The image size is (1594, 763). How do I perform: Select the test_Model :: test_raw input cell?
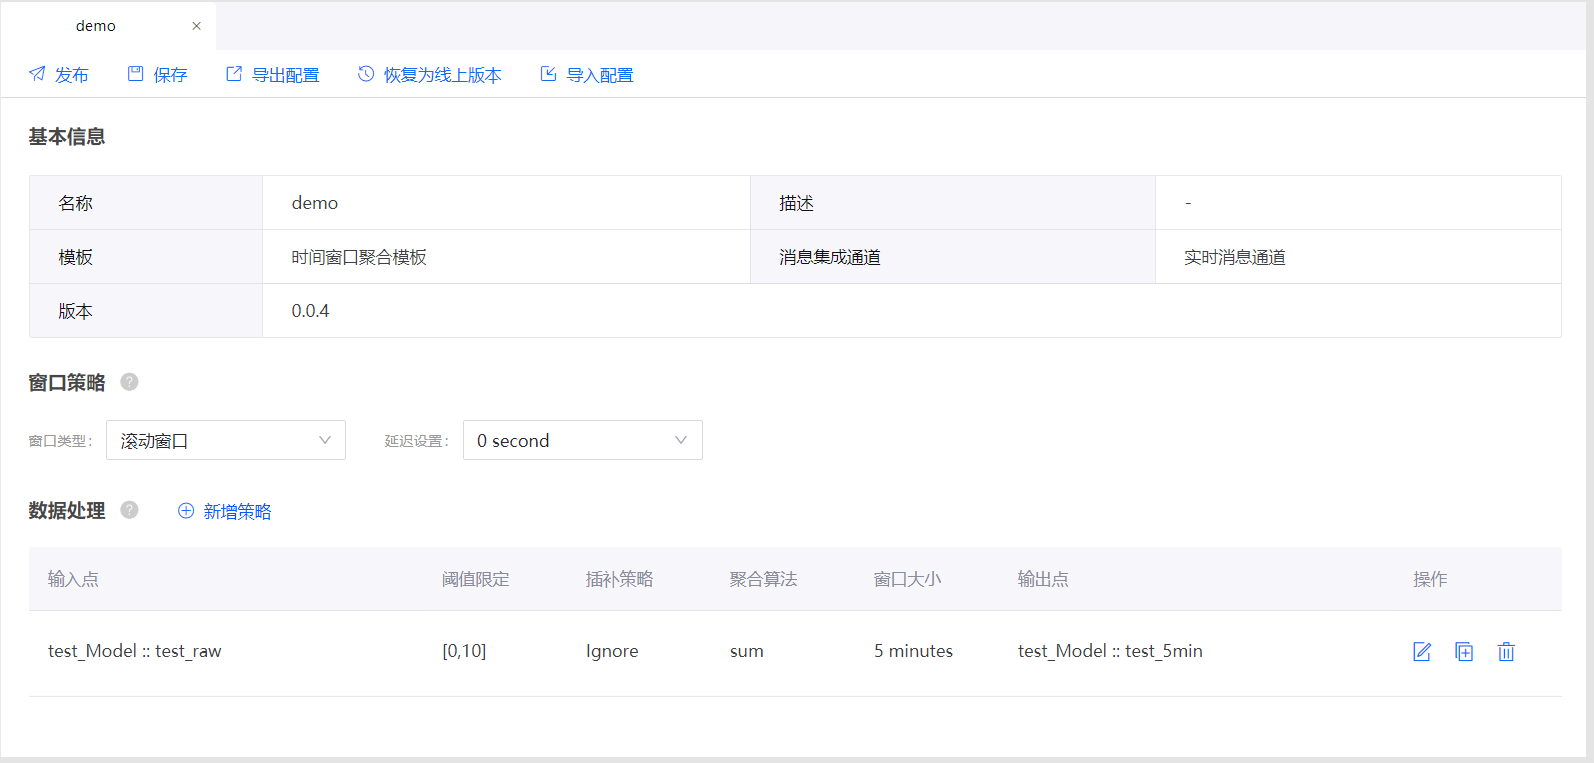pos(135,651)
